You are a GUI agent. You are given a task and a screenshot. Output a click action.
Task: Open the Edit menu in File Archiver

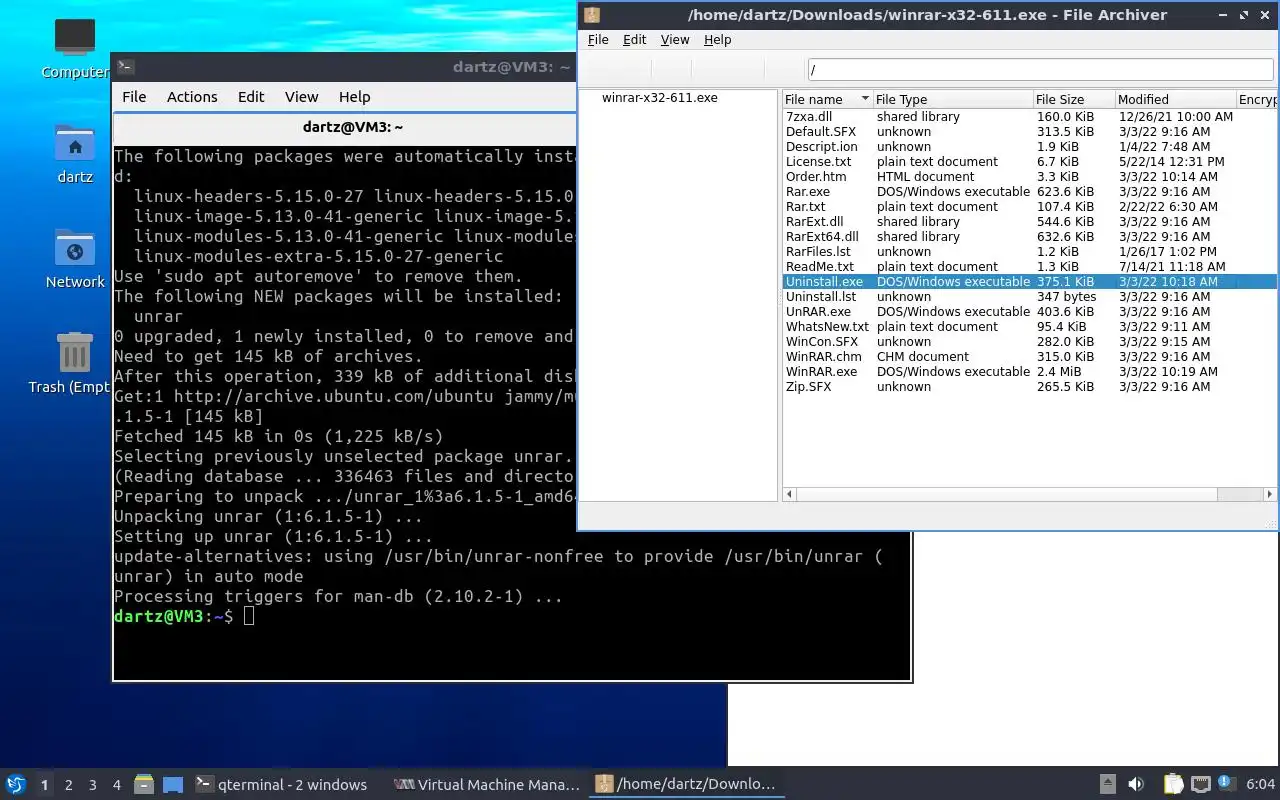coord(634,40)
